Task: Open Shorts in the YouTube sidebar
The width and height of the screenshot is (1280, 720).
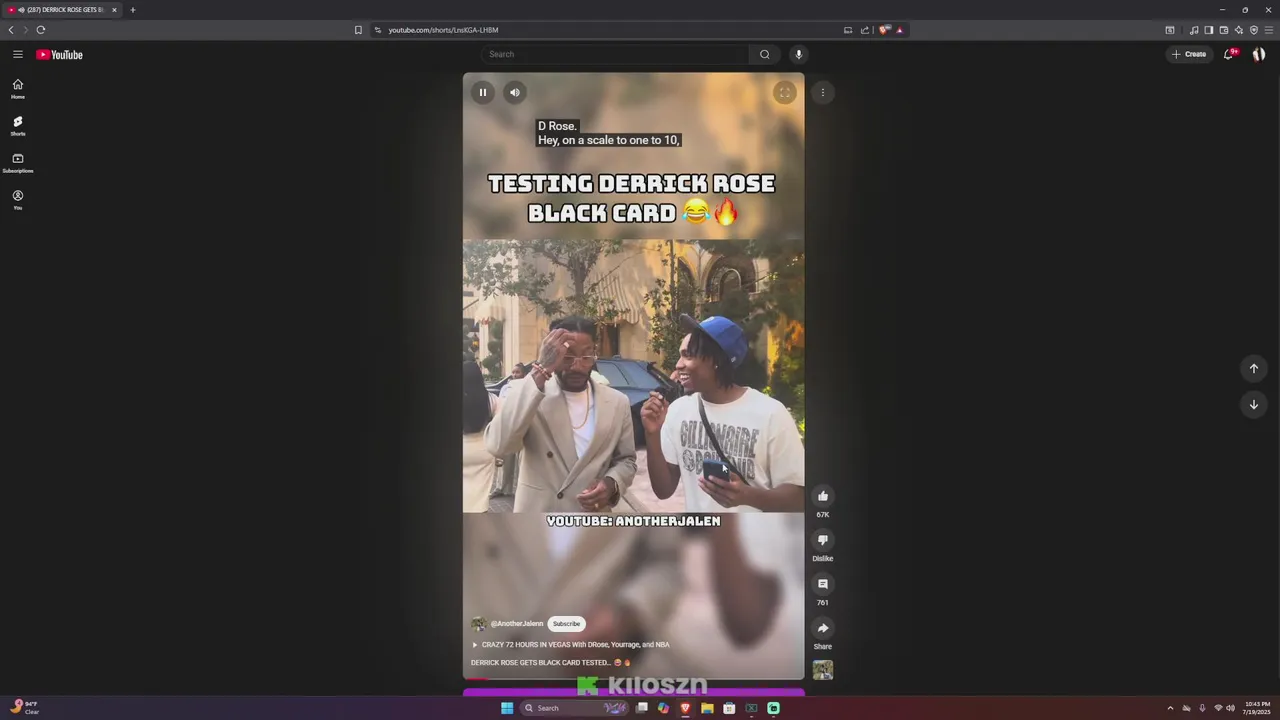Action: click(17, 126)
